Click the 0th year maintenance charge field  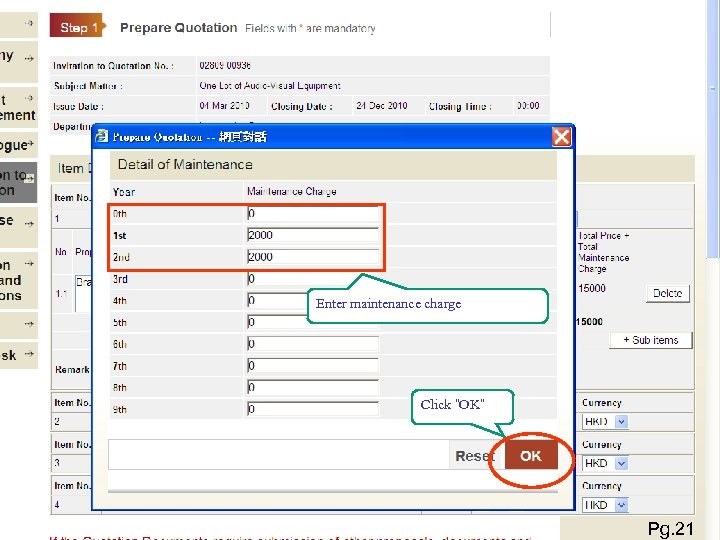(x=313, y=214)
